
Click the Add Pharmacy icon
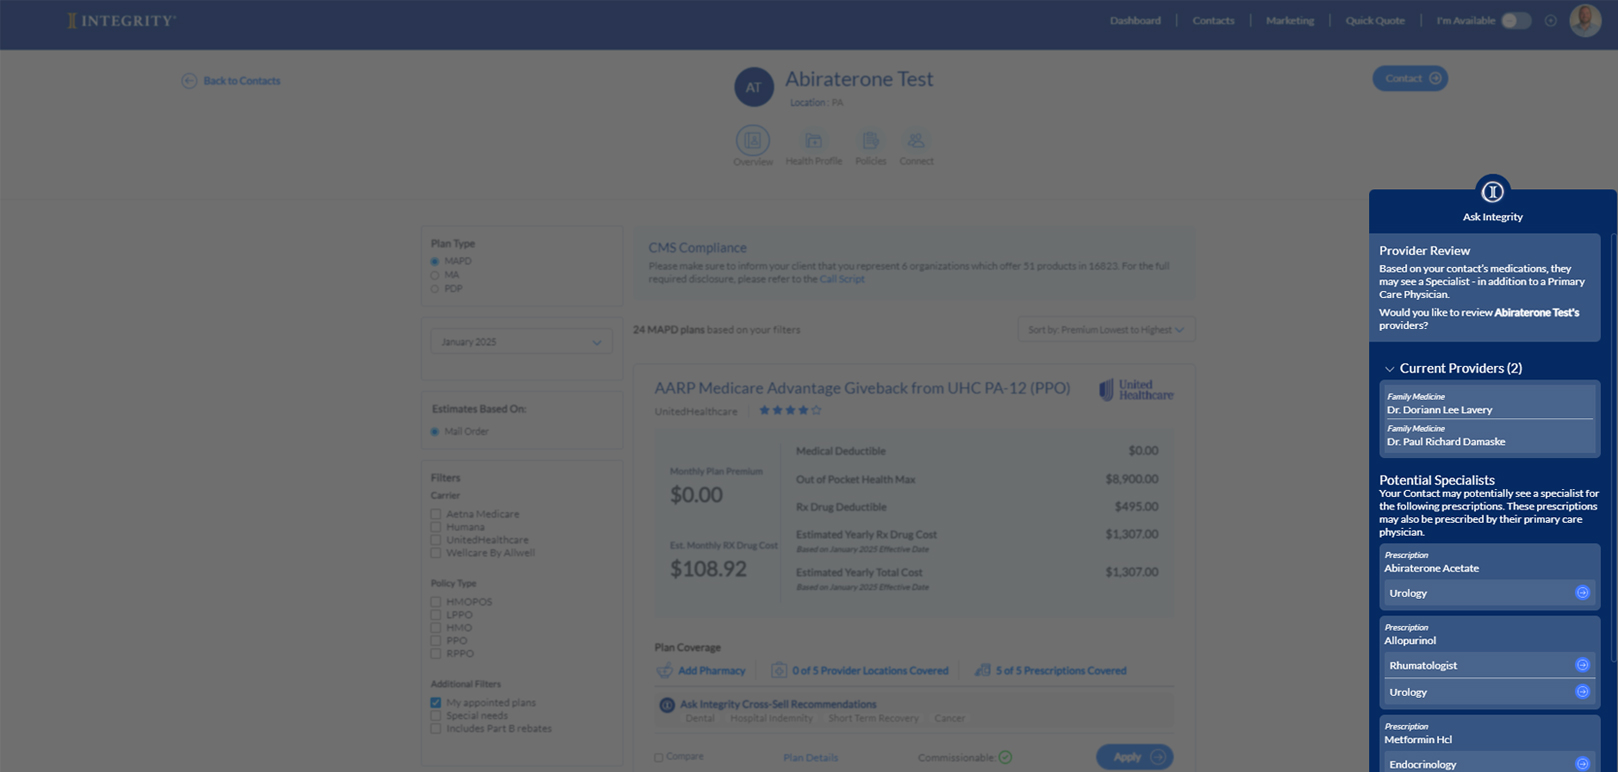click(x=664, y=671)
